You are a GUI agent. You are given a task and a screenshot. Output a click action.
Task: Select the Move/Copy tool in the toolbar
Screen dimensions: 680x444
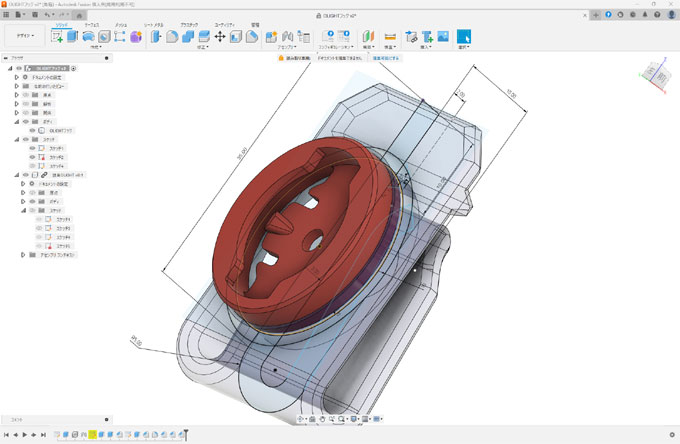pyautogui.click(x=219, y=36)
